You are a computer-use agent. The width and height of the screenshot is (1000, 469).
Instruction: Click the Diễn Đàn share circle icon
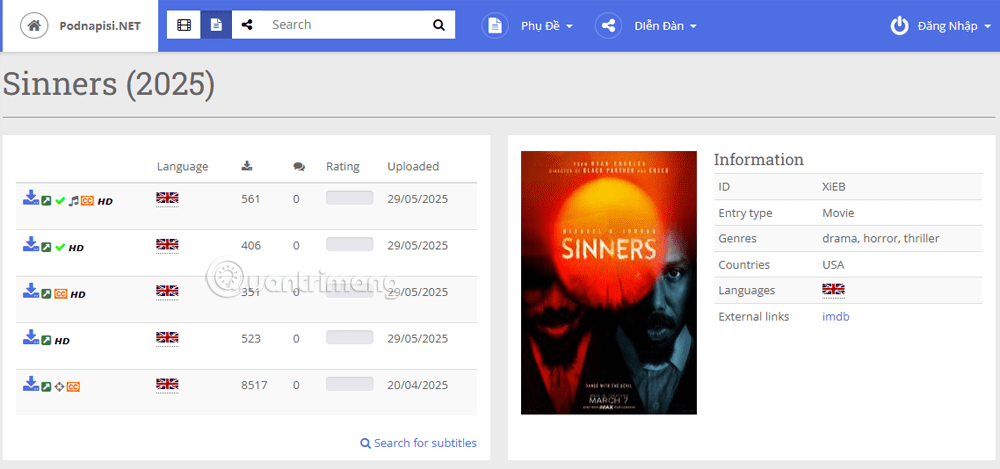tap(608, 26)
